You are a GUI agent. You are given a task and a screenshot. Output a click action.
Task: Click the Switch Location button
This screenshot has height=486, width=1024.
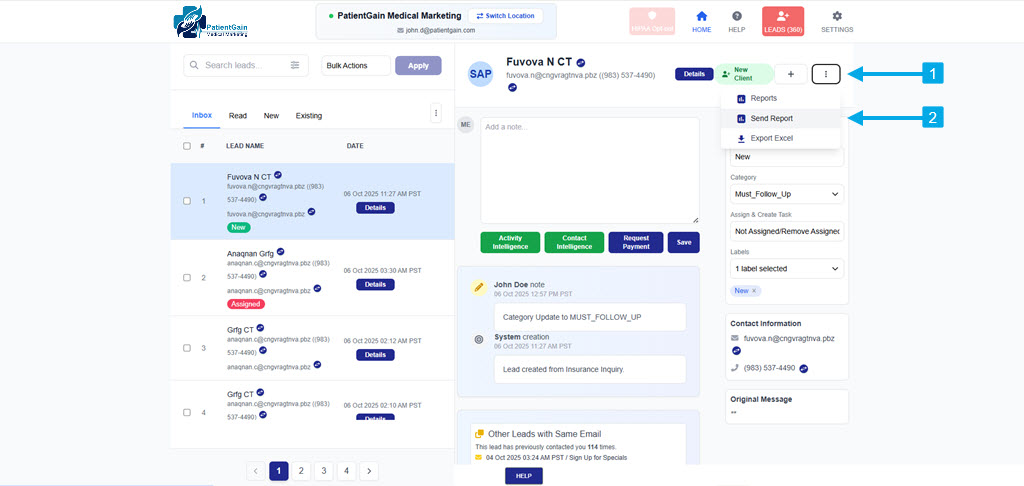point(505,16)
